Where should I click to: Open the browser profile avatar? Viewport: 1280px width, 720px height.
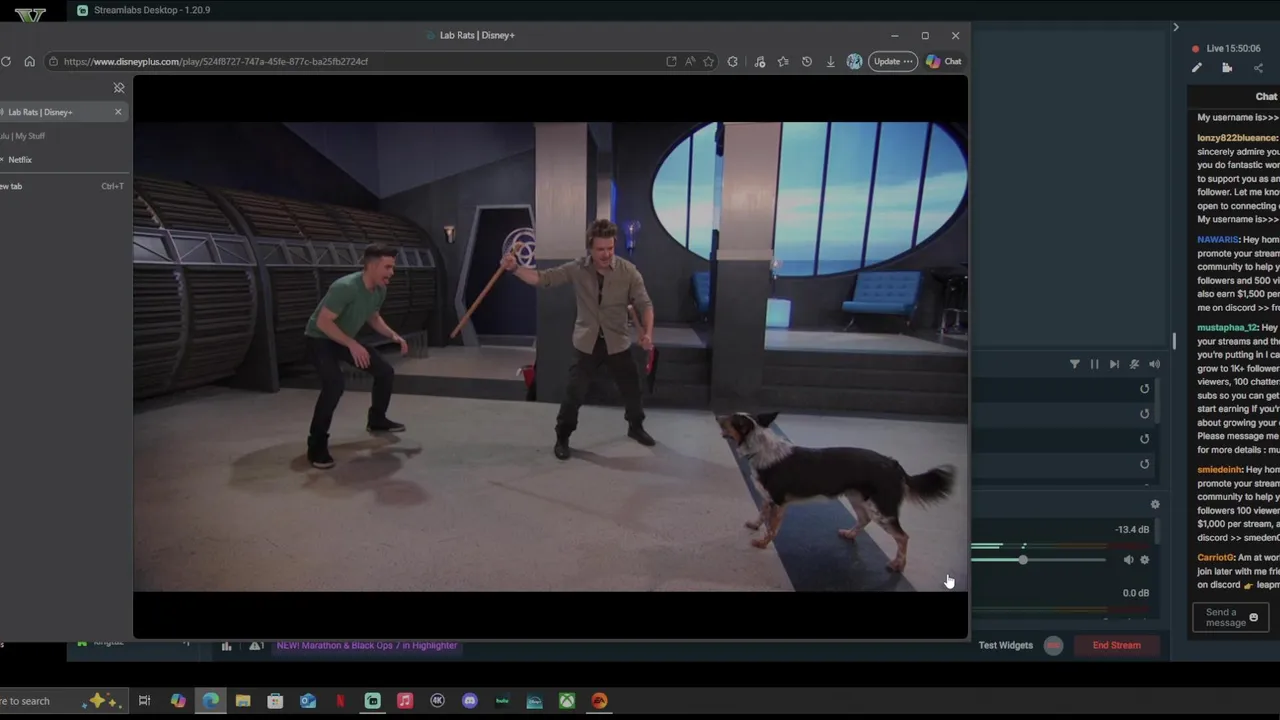coord(854,61)
